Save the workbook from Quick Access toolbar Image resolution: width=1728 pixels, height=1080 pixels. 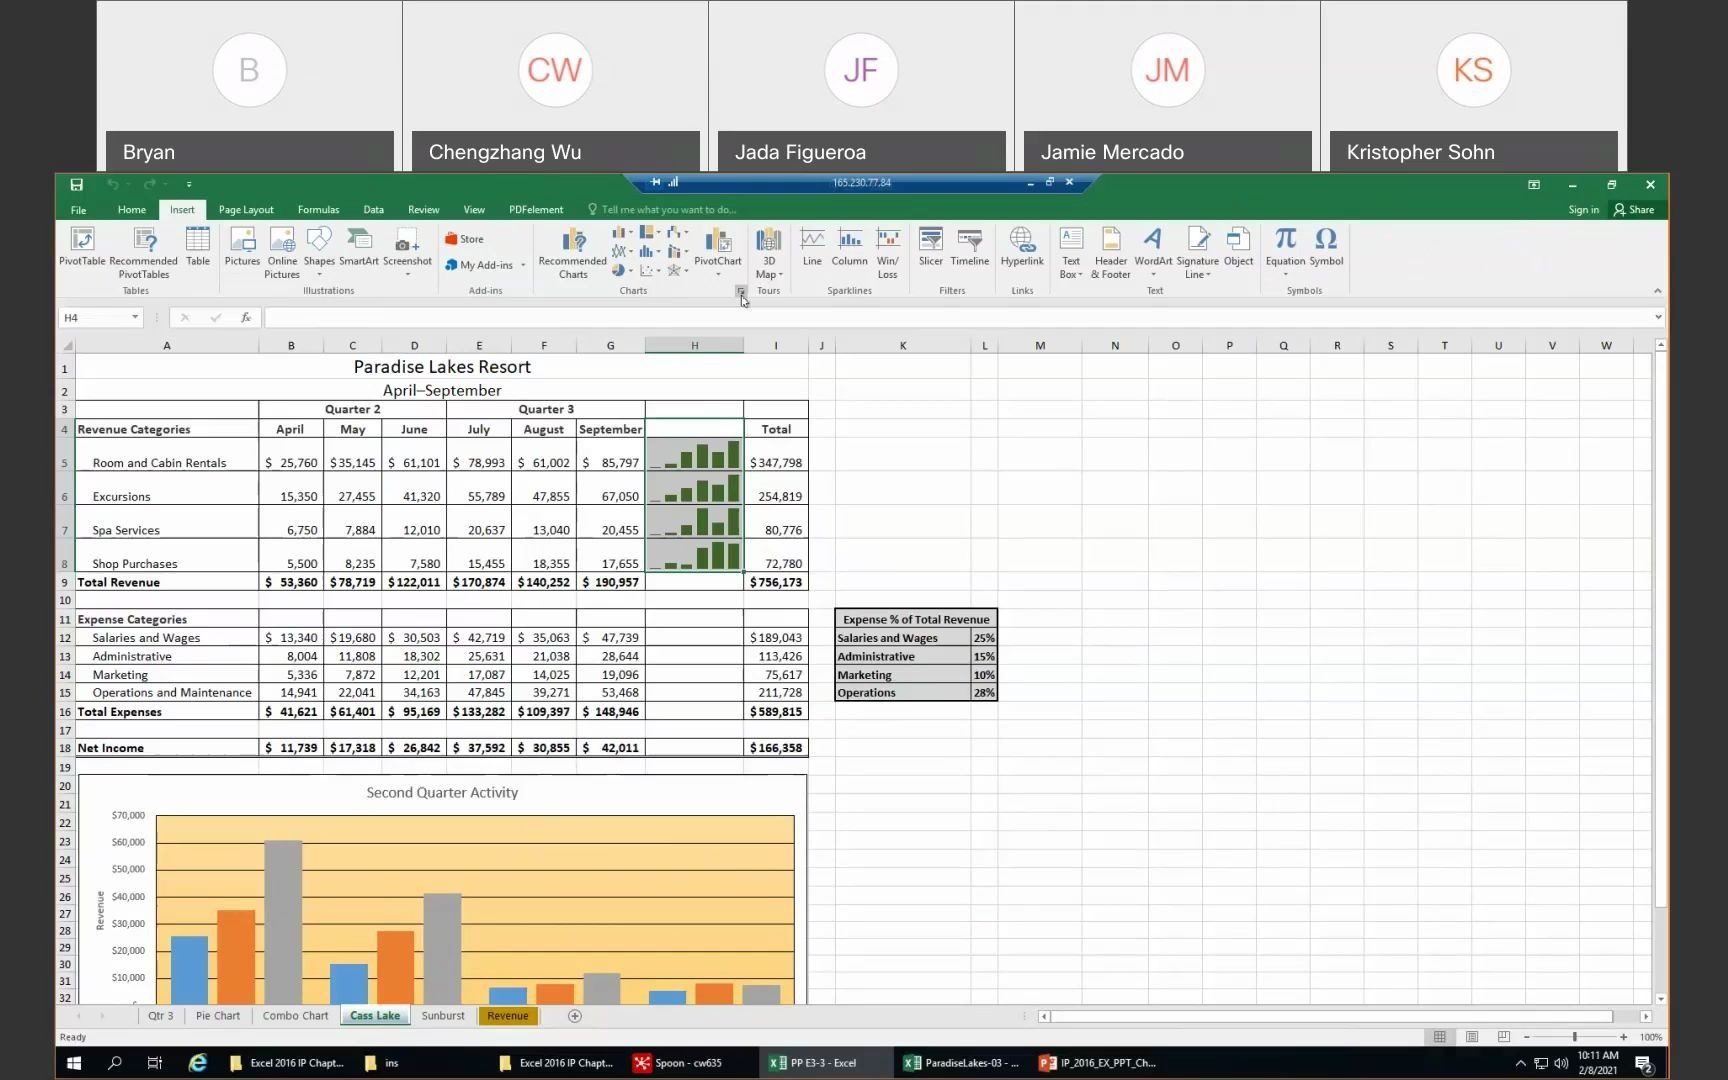76,184
